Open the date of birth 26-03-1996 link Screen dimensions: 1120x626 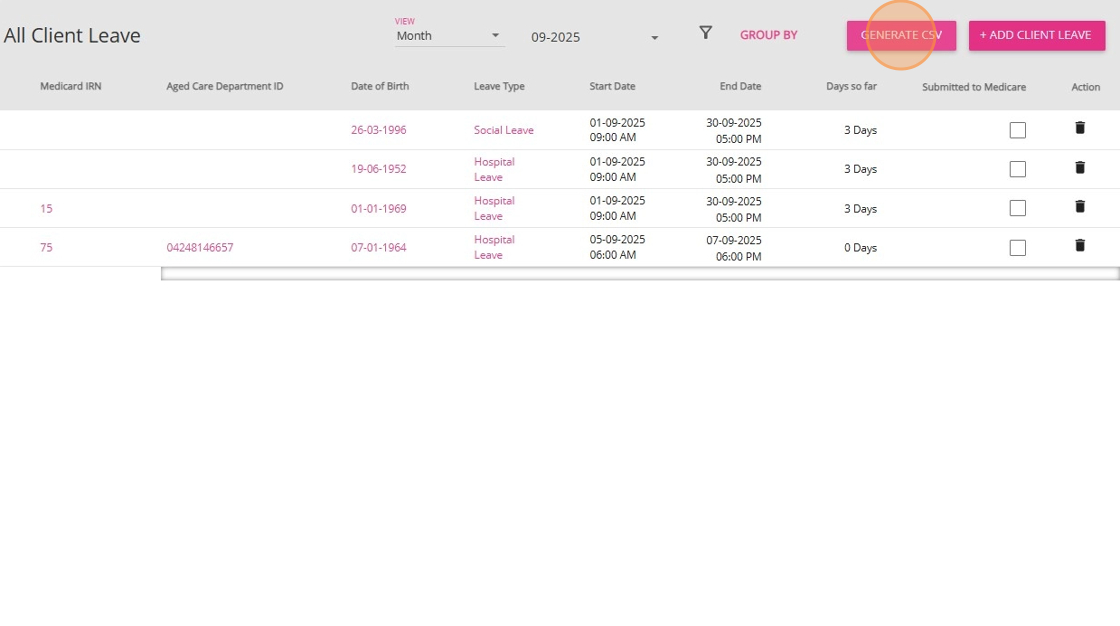coord(379,130)
